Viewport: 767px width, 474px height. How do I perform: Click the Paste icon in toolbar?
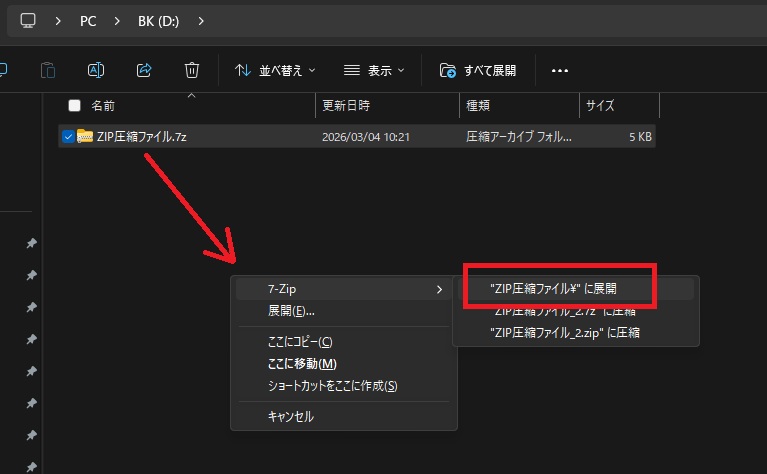[48, 70]
